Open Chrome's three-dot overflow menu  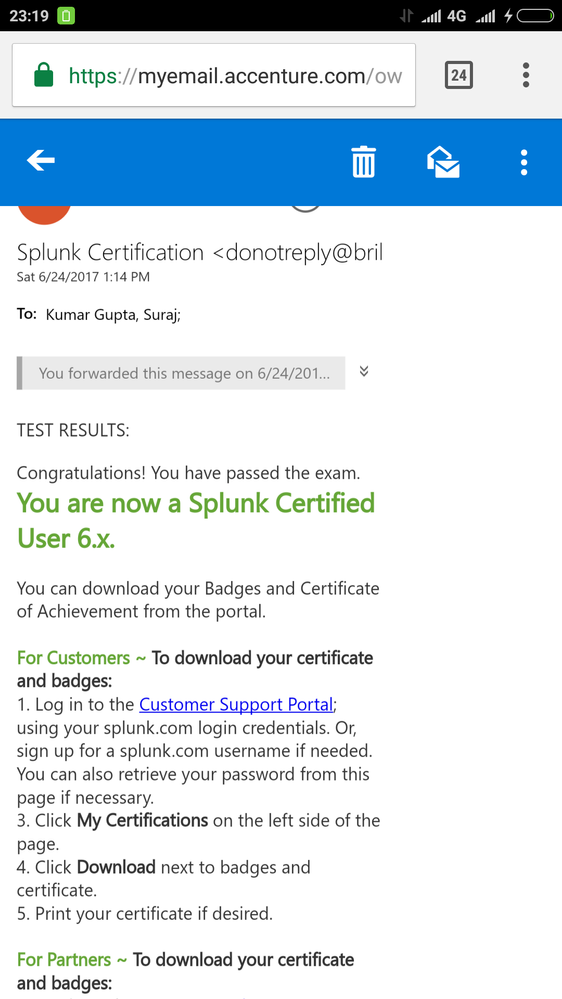pyautogui.click(x=526, y=75)
